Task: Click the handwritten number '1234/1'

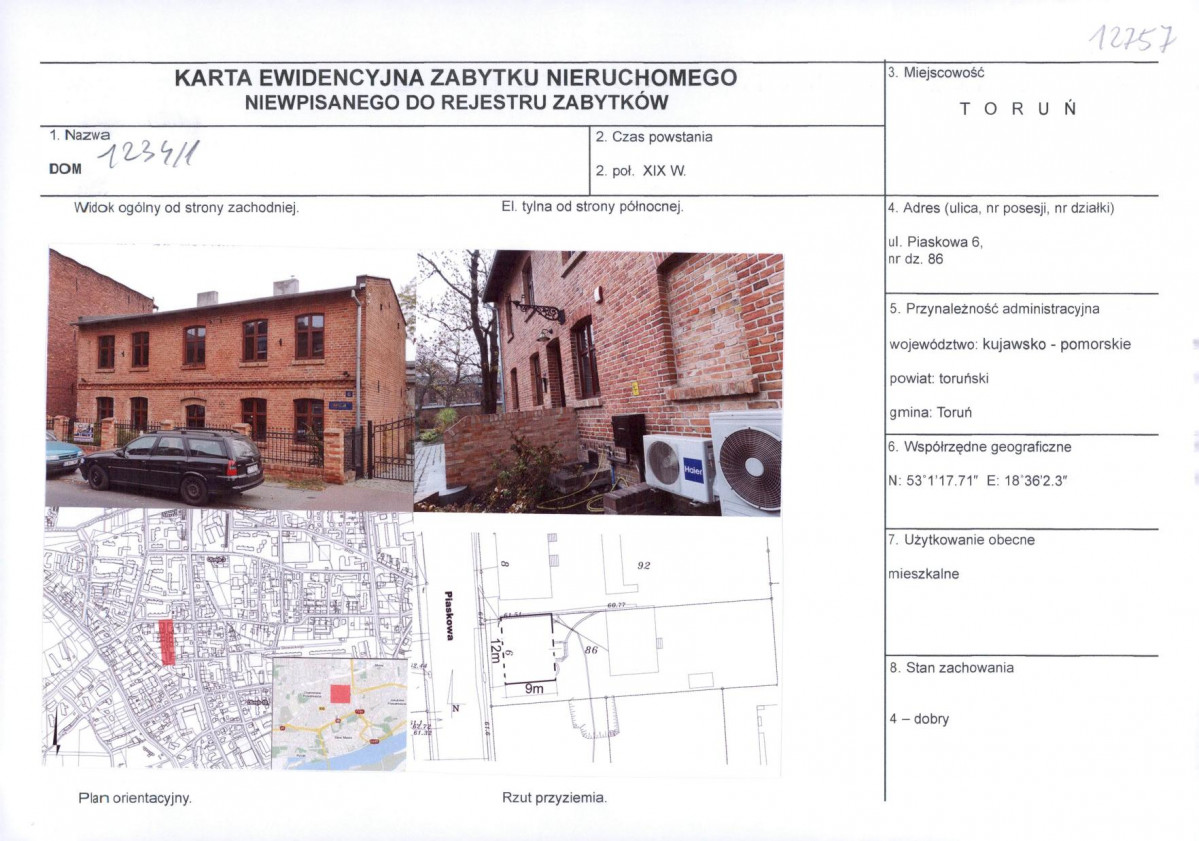Action: click(149, 155)
